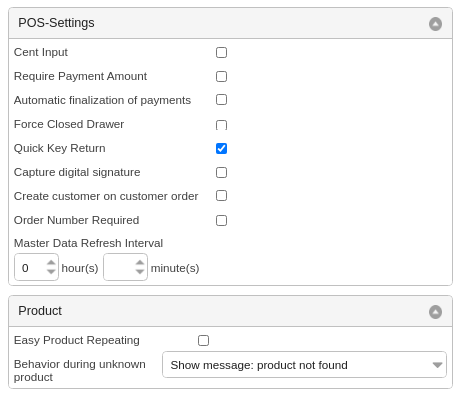Viewport: 460px width, 397px height.
Task: Click the Order Number Required label
Action: (x=76, y=220)
